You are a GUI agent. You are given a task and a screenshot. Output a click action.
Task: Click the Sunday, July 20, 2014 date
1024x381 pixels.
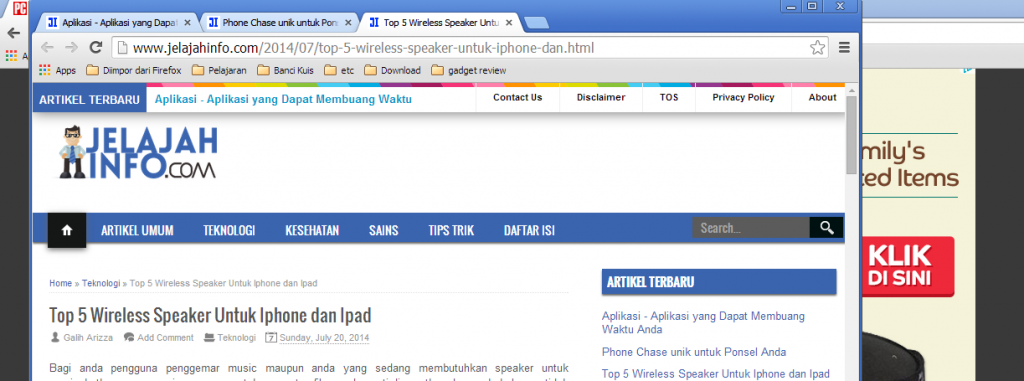point(324,338)
